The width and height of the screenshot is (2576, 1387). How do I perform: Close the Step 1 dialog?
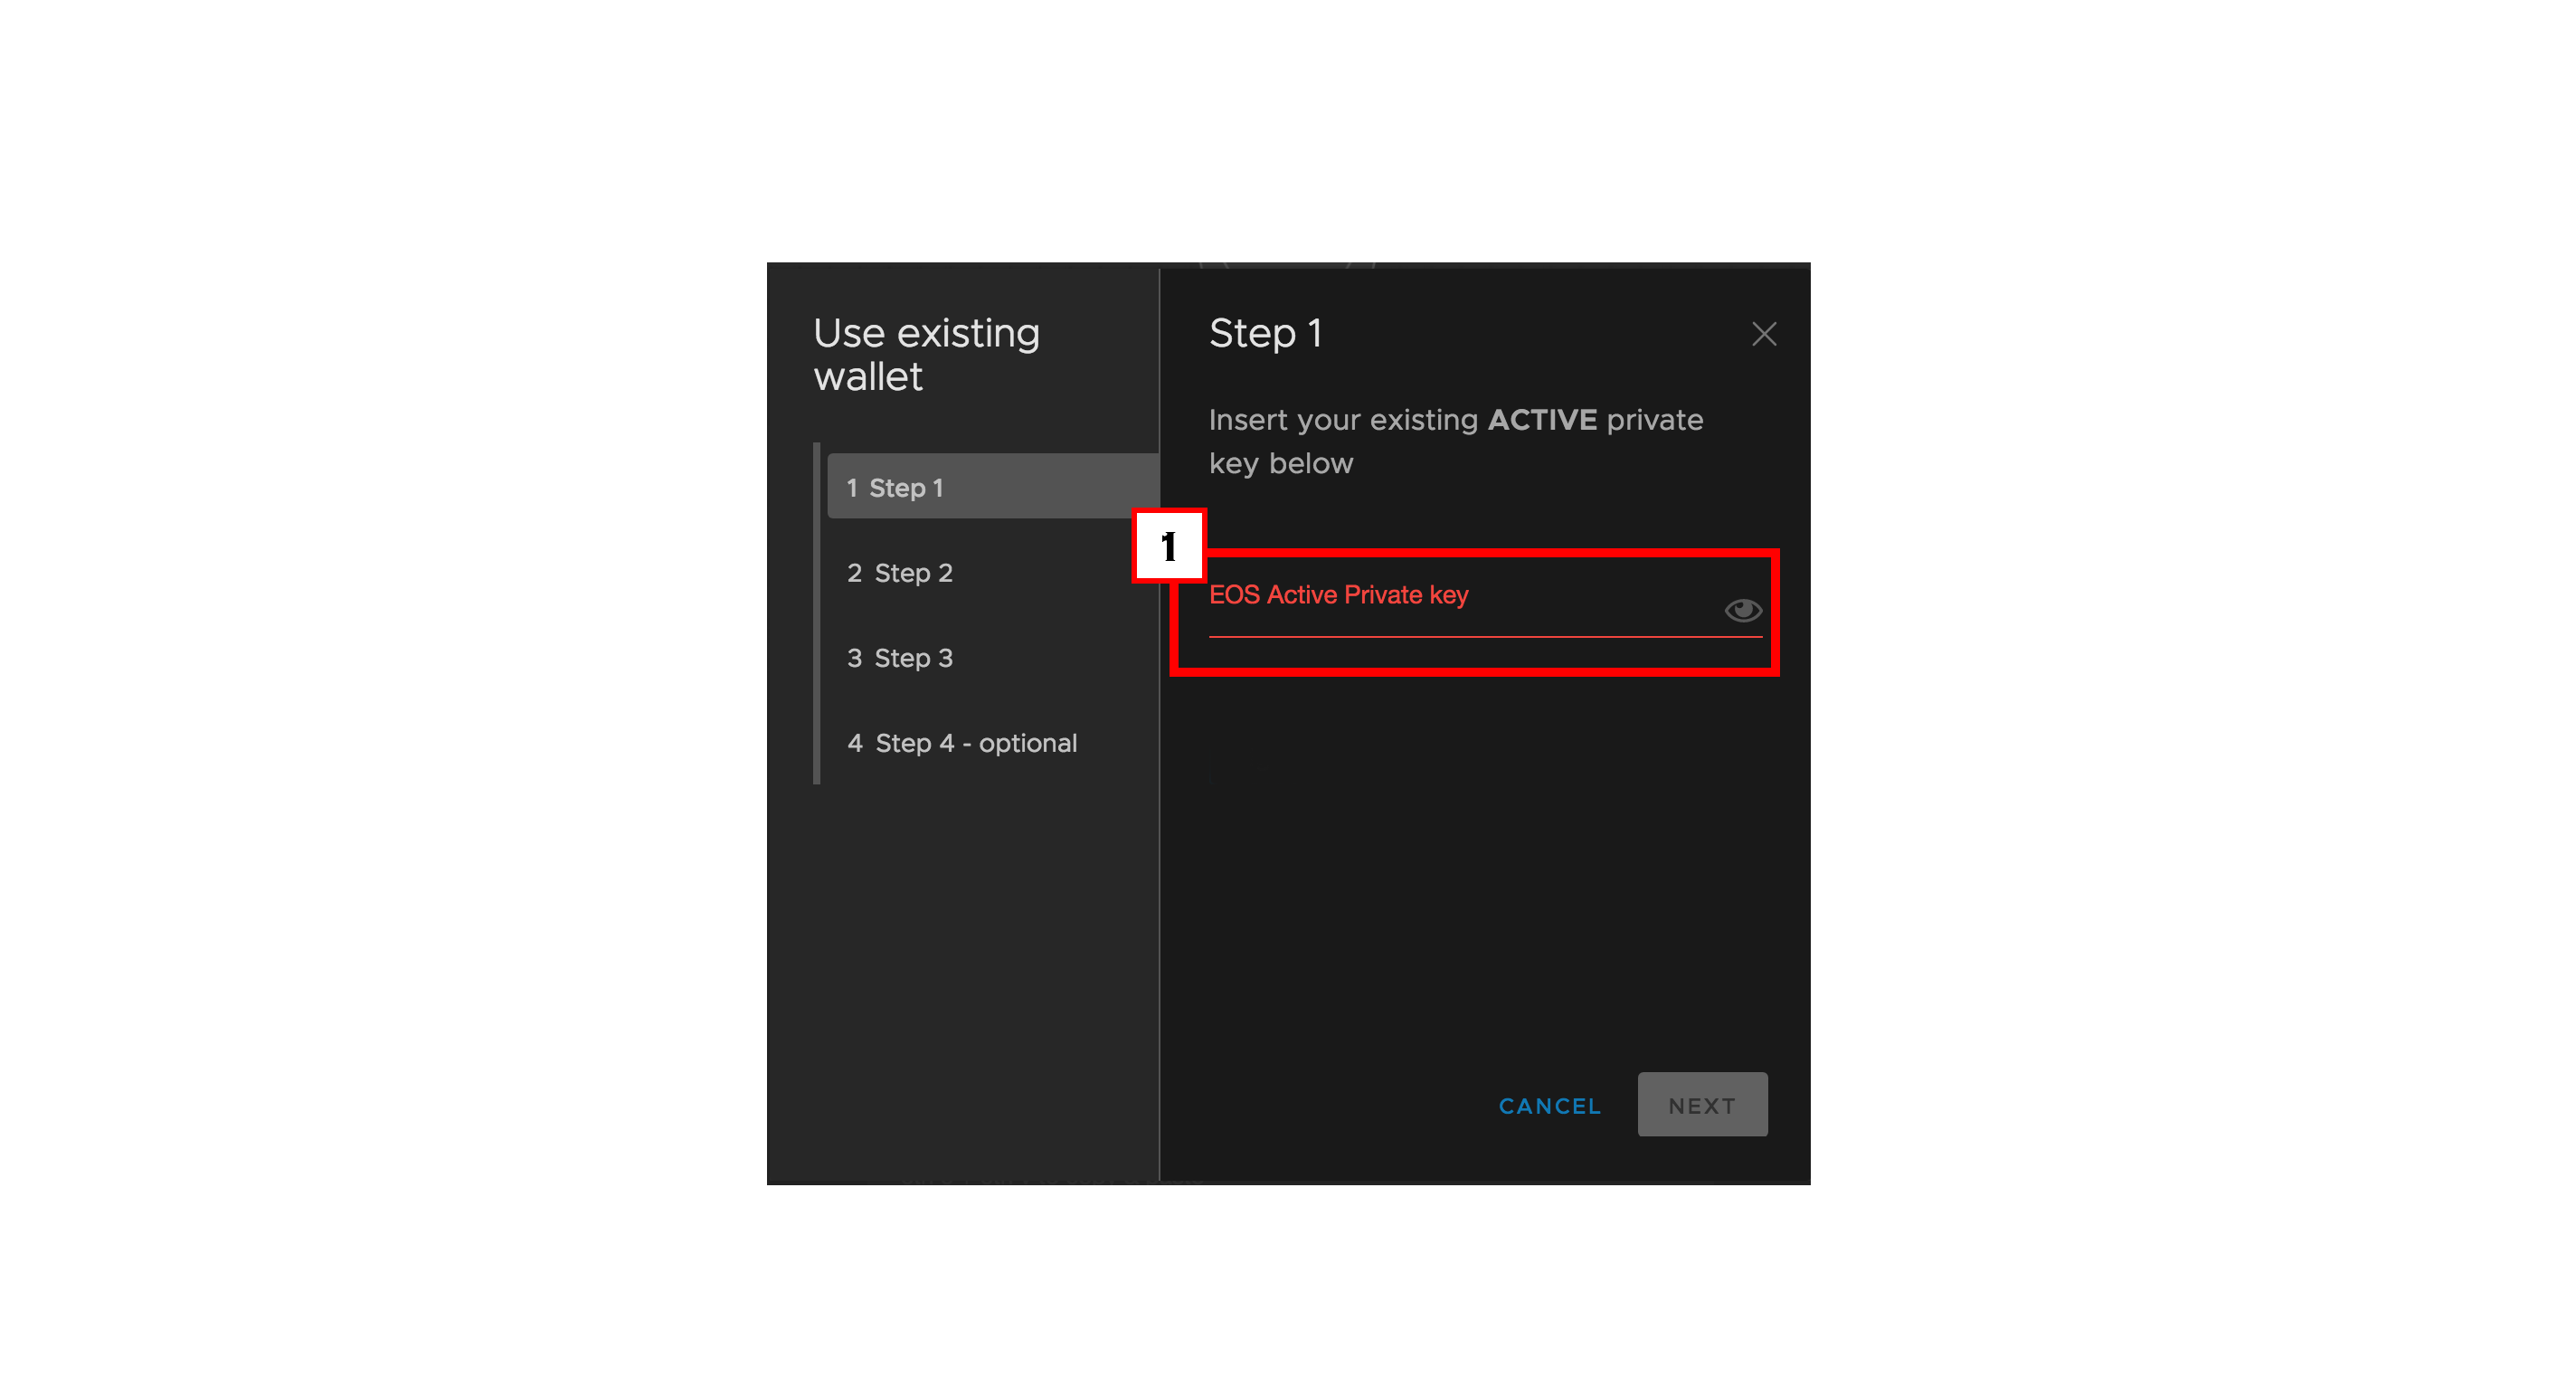click(1764, 334)
